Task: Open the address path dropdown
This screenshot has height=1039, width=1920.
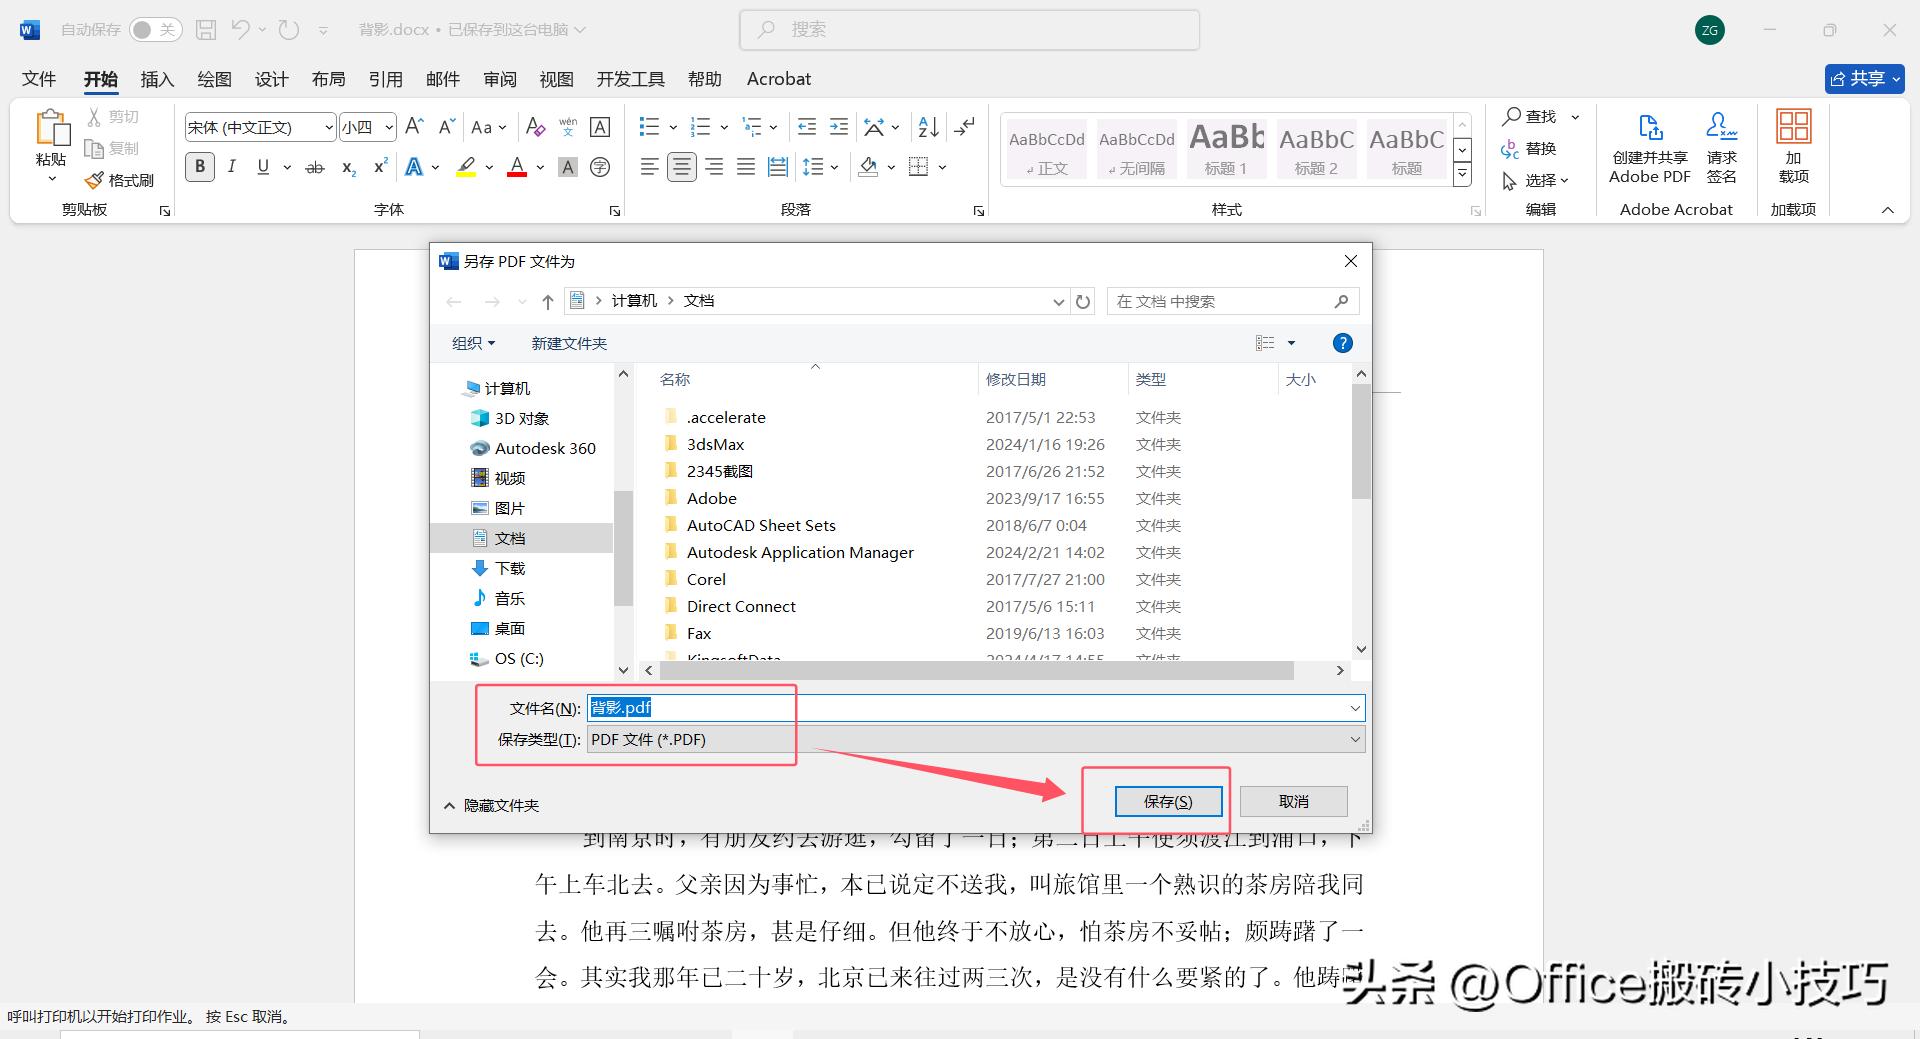Action: coord(1059,301)
